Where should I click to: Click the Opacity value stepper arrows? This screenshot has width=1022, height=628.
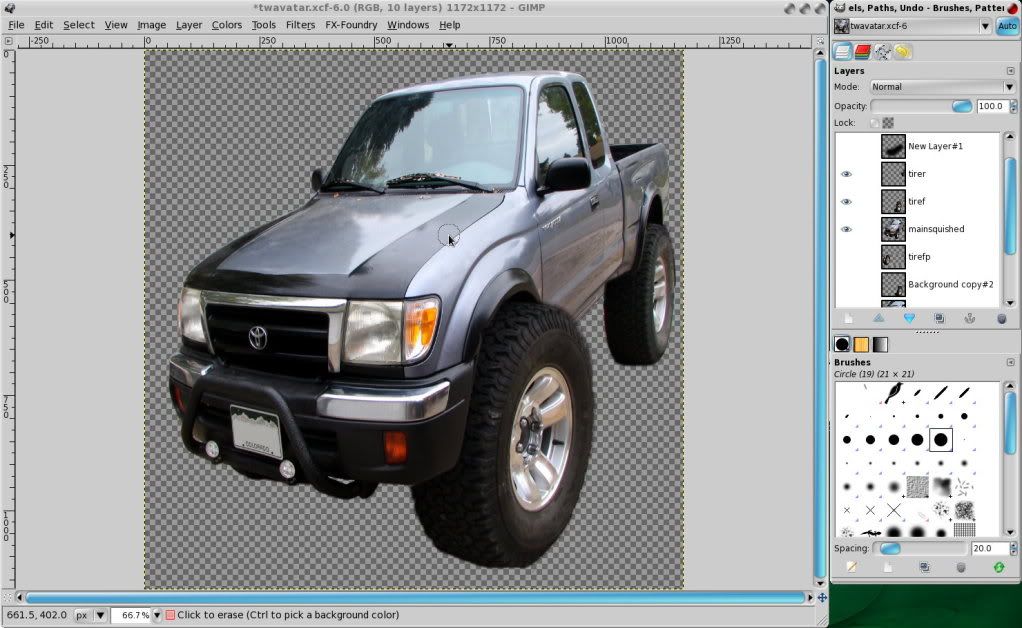[1013, 106]
